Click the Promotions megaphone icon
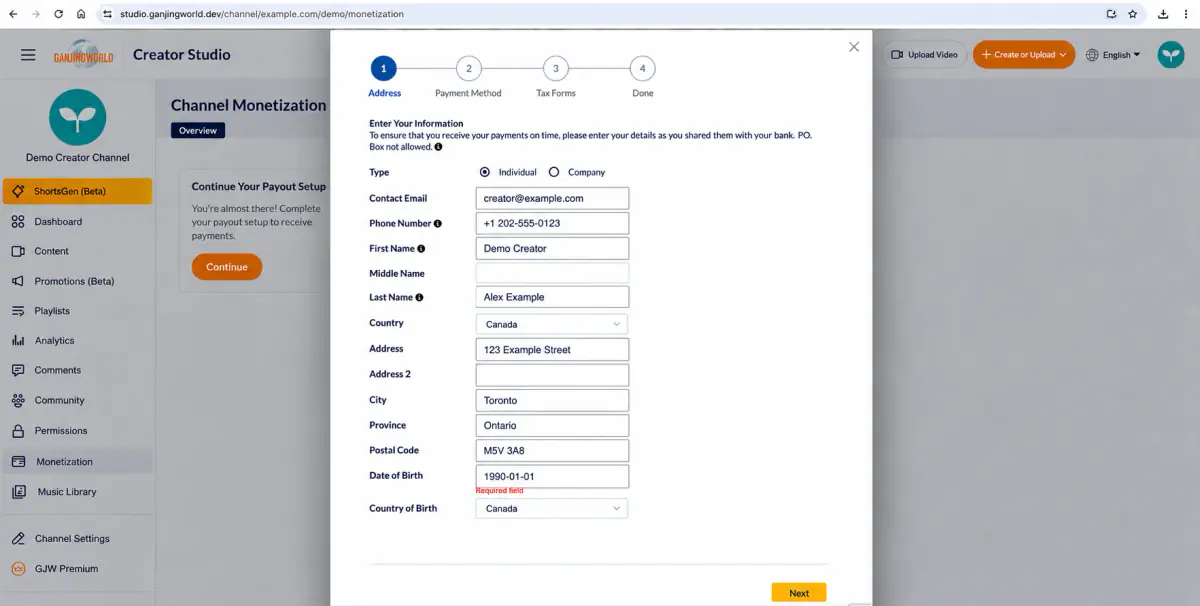This screenshot has width=1200, height=606. pyautogui.click(x=18, y=281)
